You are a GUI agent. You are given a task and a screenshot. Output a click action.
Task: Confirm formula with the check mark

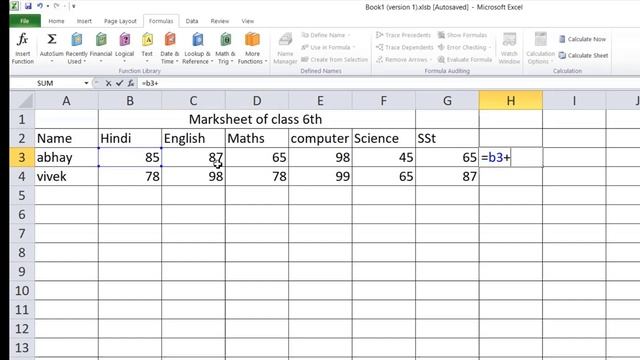[119, 83]
